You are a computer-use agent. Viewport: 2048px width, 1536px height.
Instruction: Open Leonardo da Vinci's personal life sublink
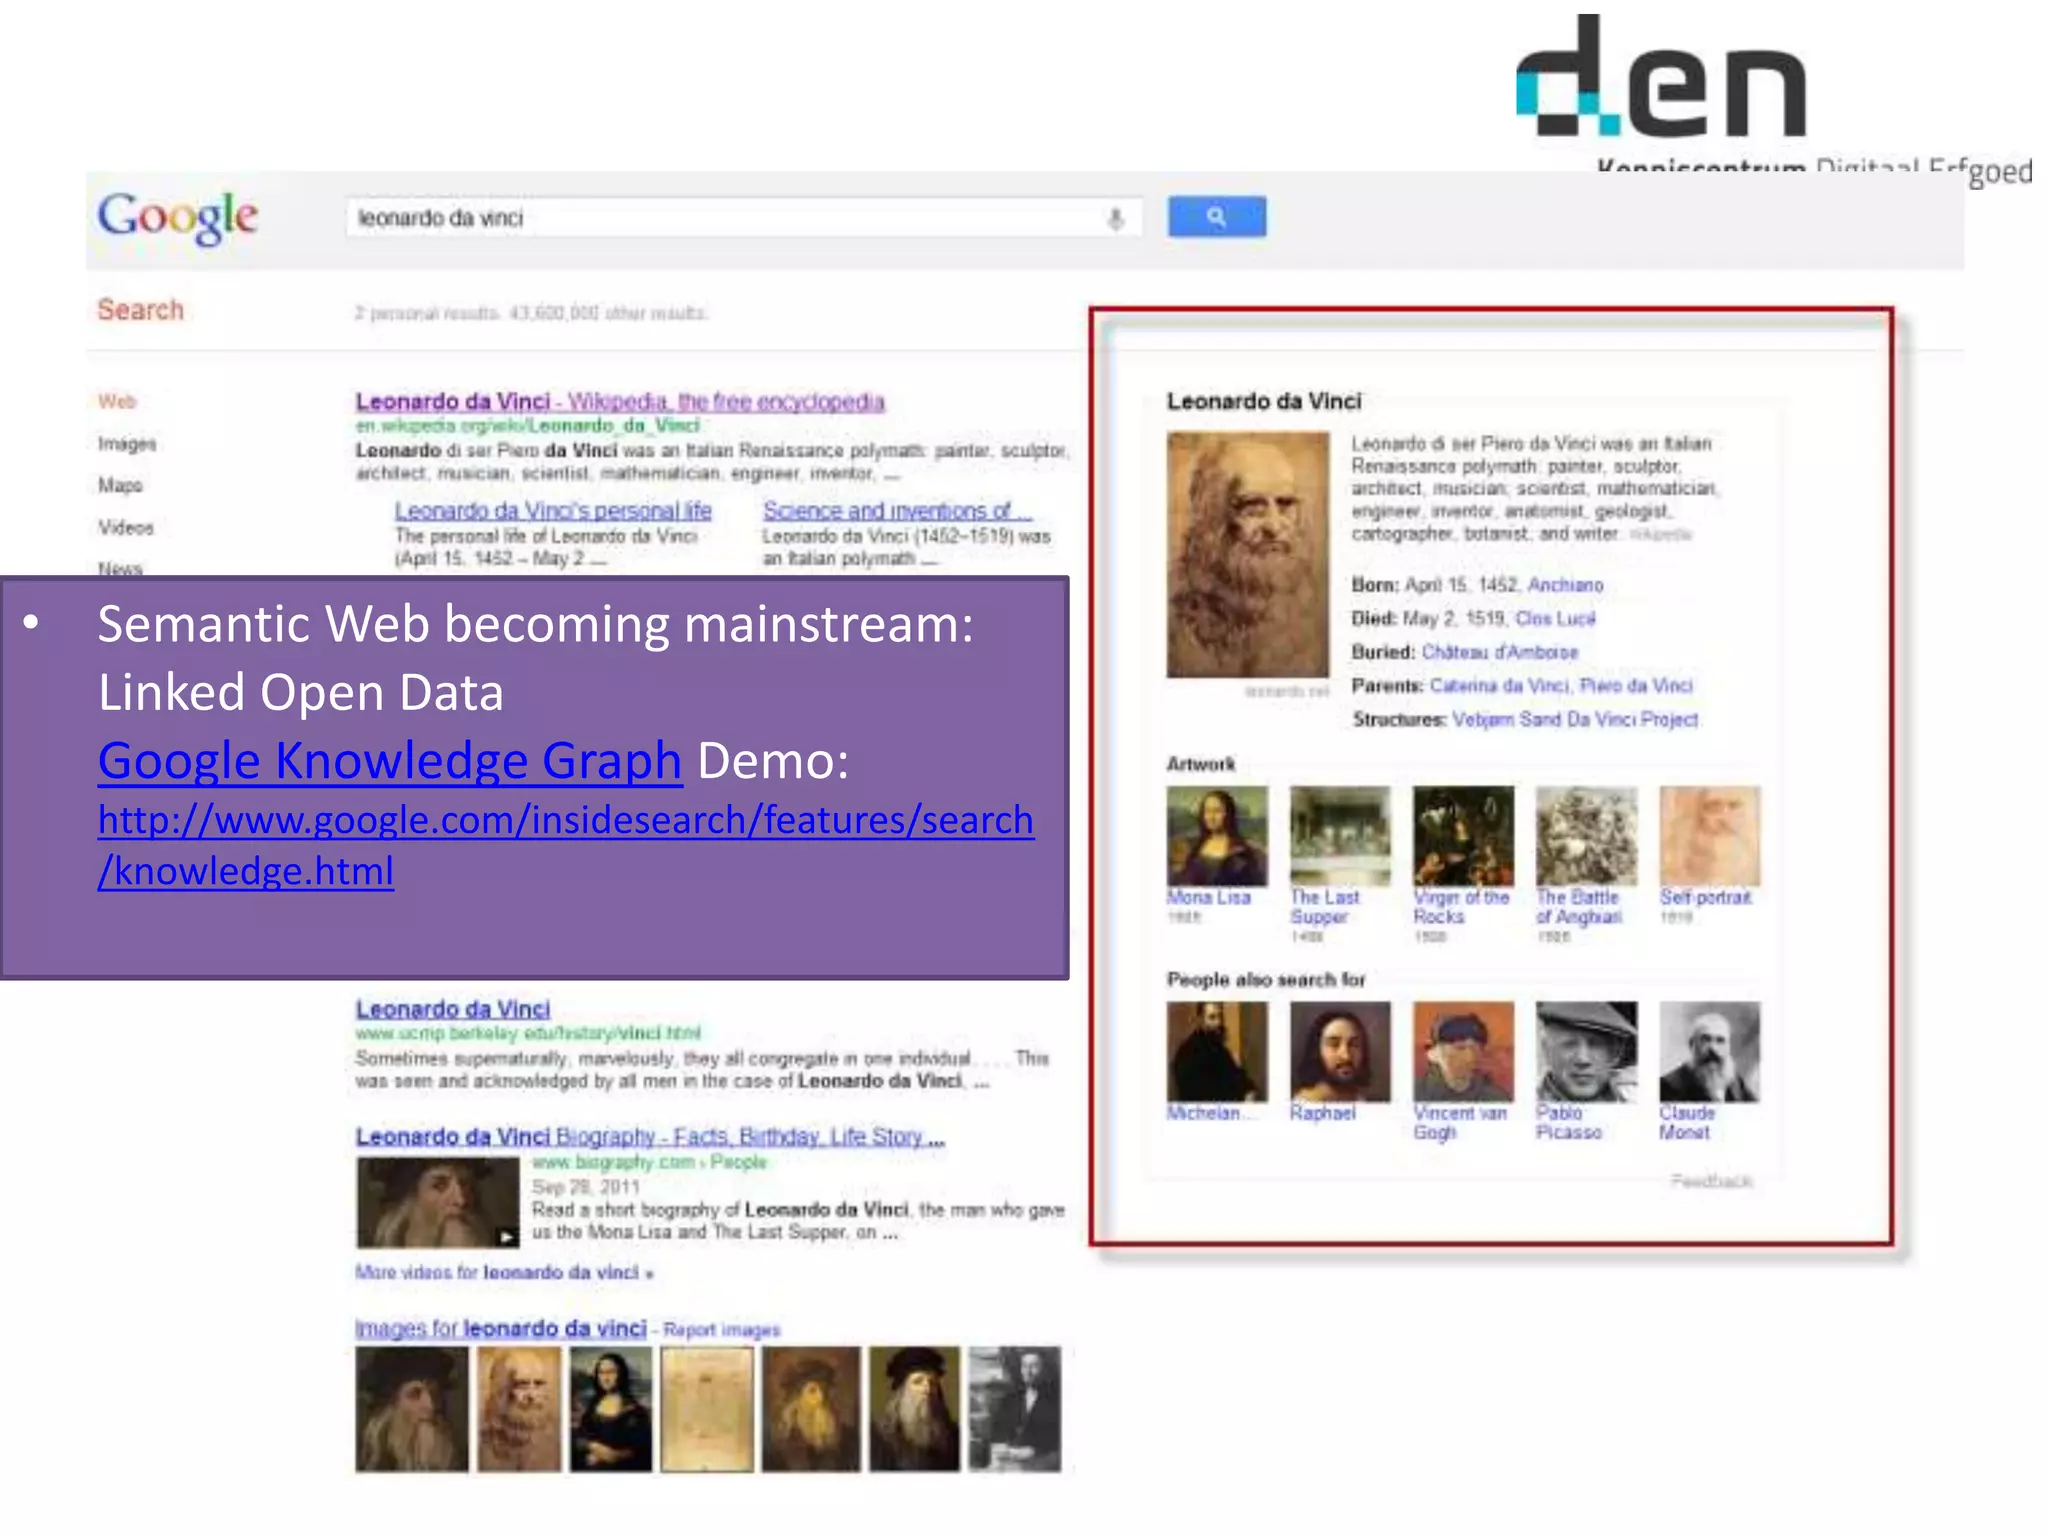coord(553,510)
